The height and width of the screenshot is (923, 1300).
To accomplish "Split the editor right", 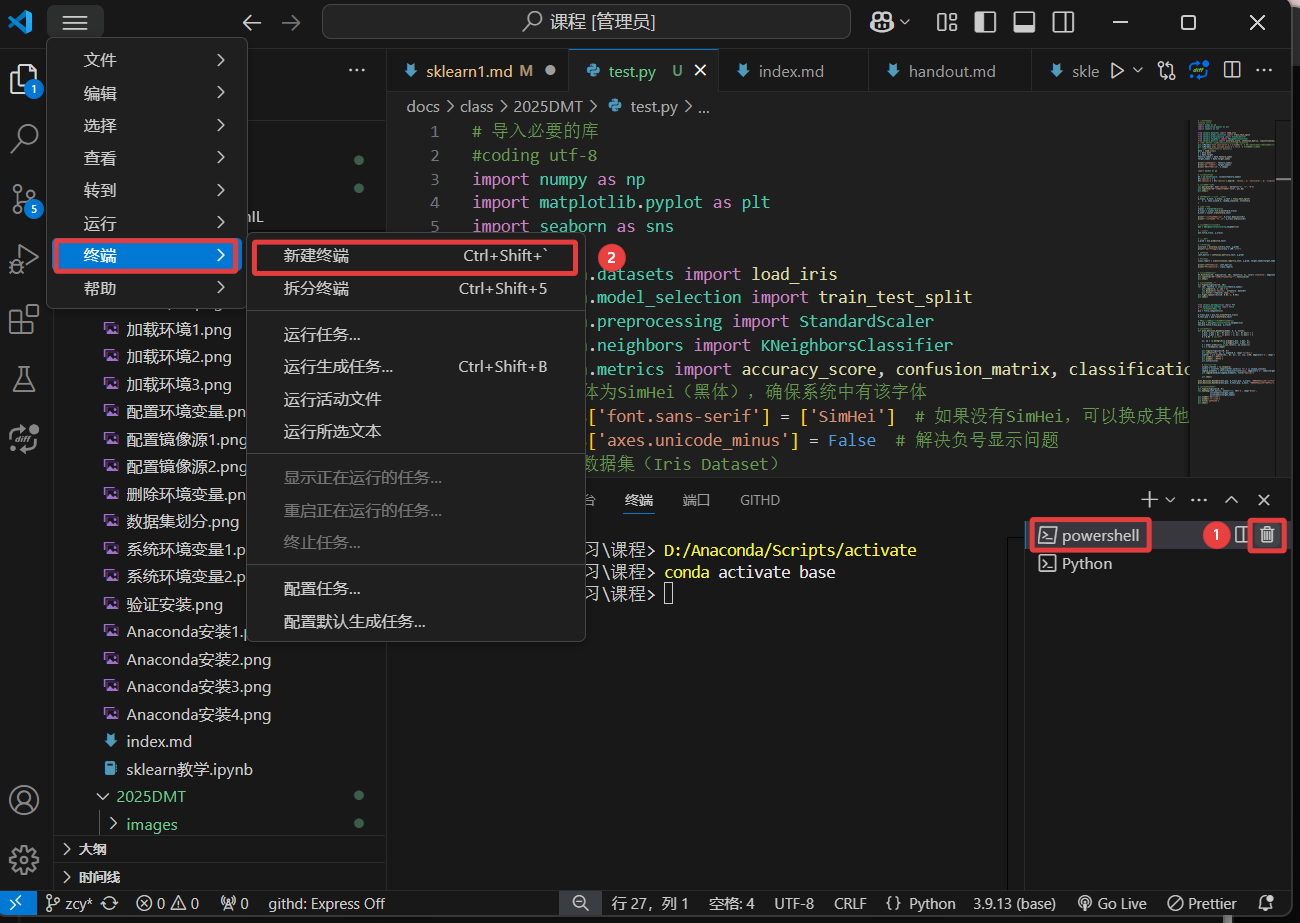I will click(x=1232, y=70).
